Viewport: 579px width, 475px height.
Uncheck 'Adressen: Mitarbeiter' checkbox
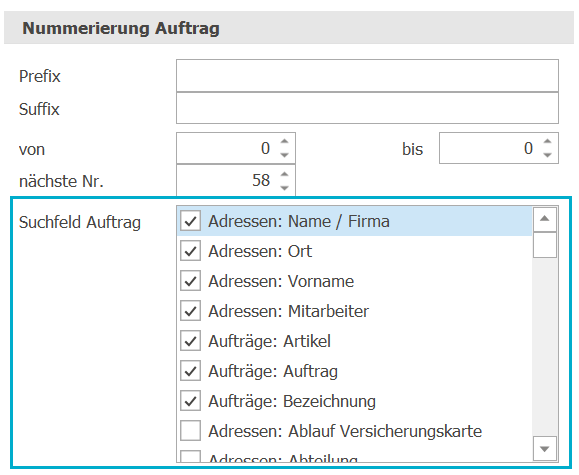(191, 311)
